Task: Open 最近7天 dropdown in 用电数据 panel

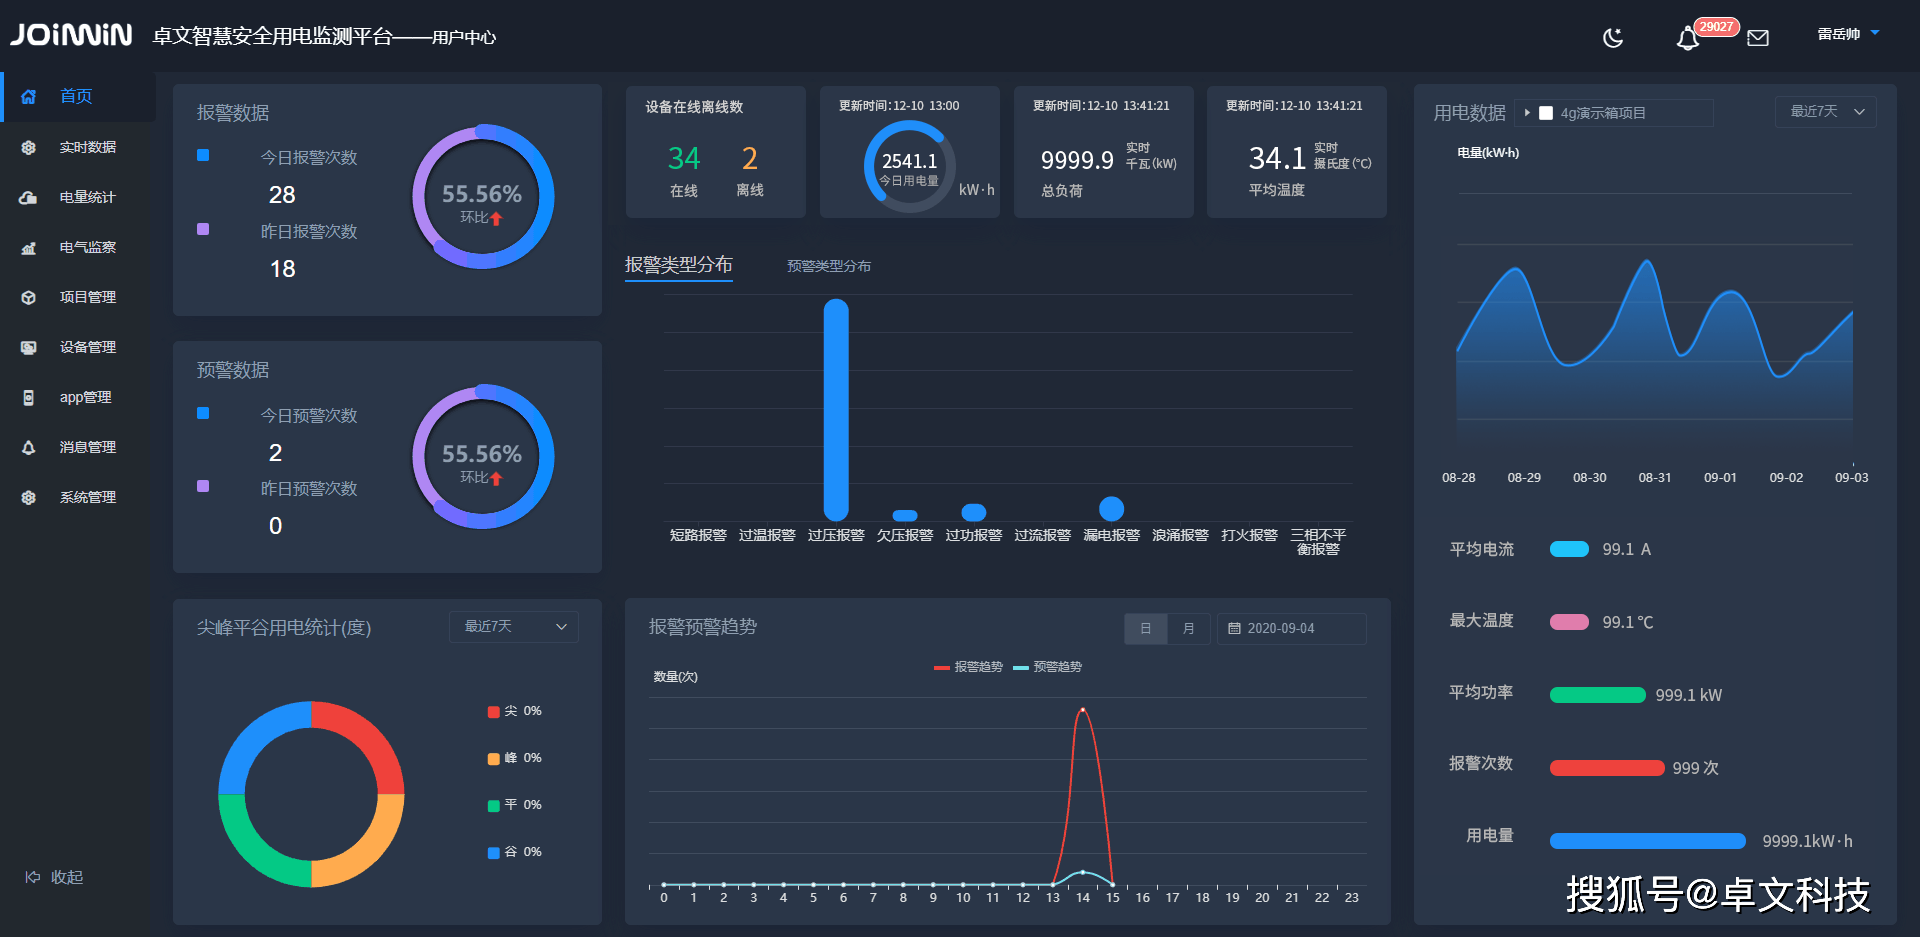Action: coord(1826,111)
